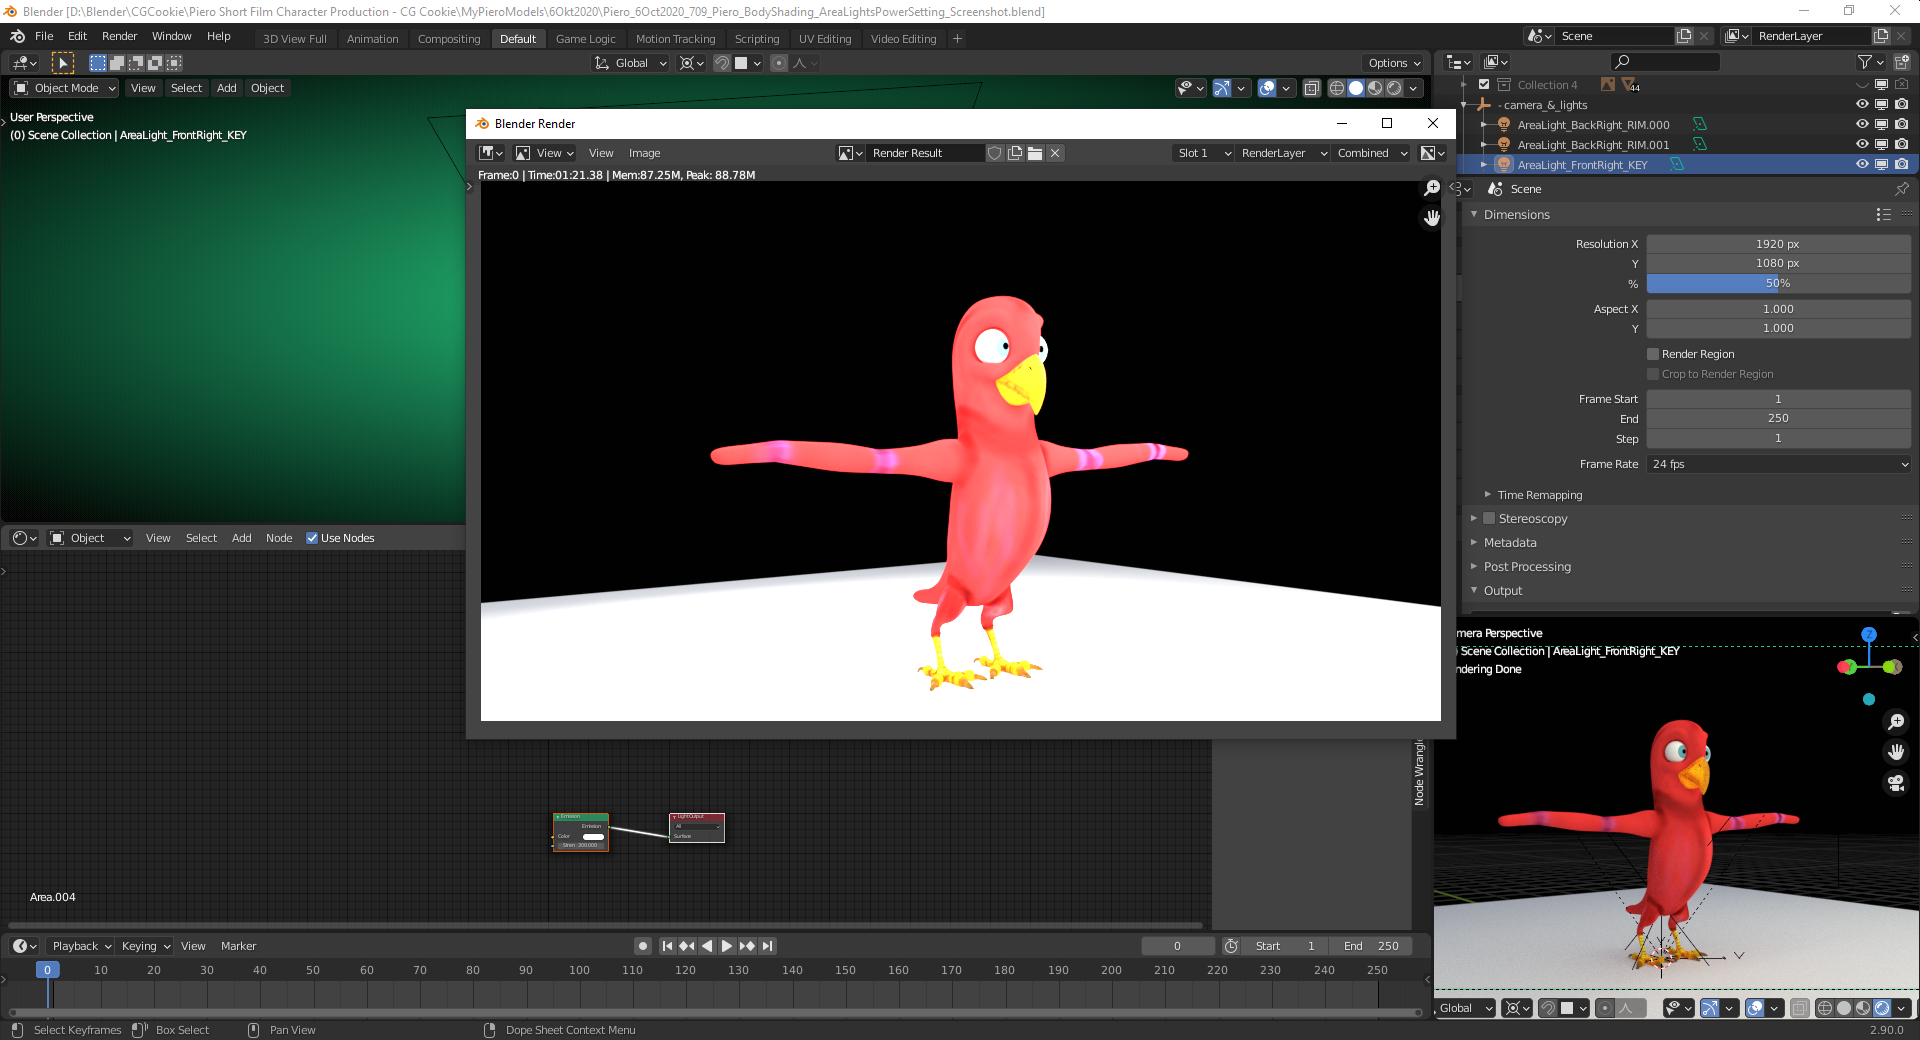Toggle proportional editing in top viewport header
This screenshot has height=1040, width=1920.
coord(779,63)
